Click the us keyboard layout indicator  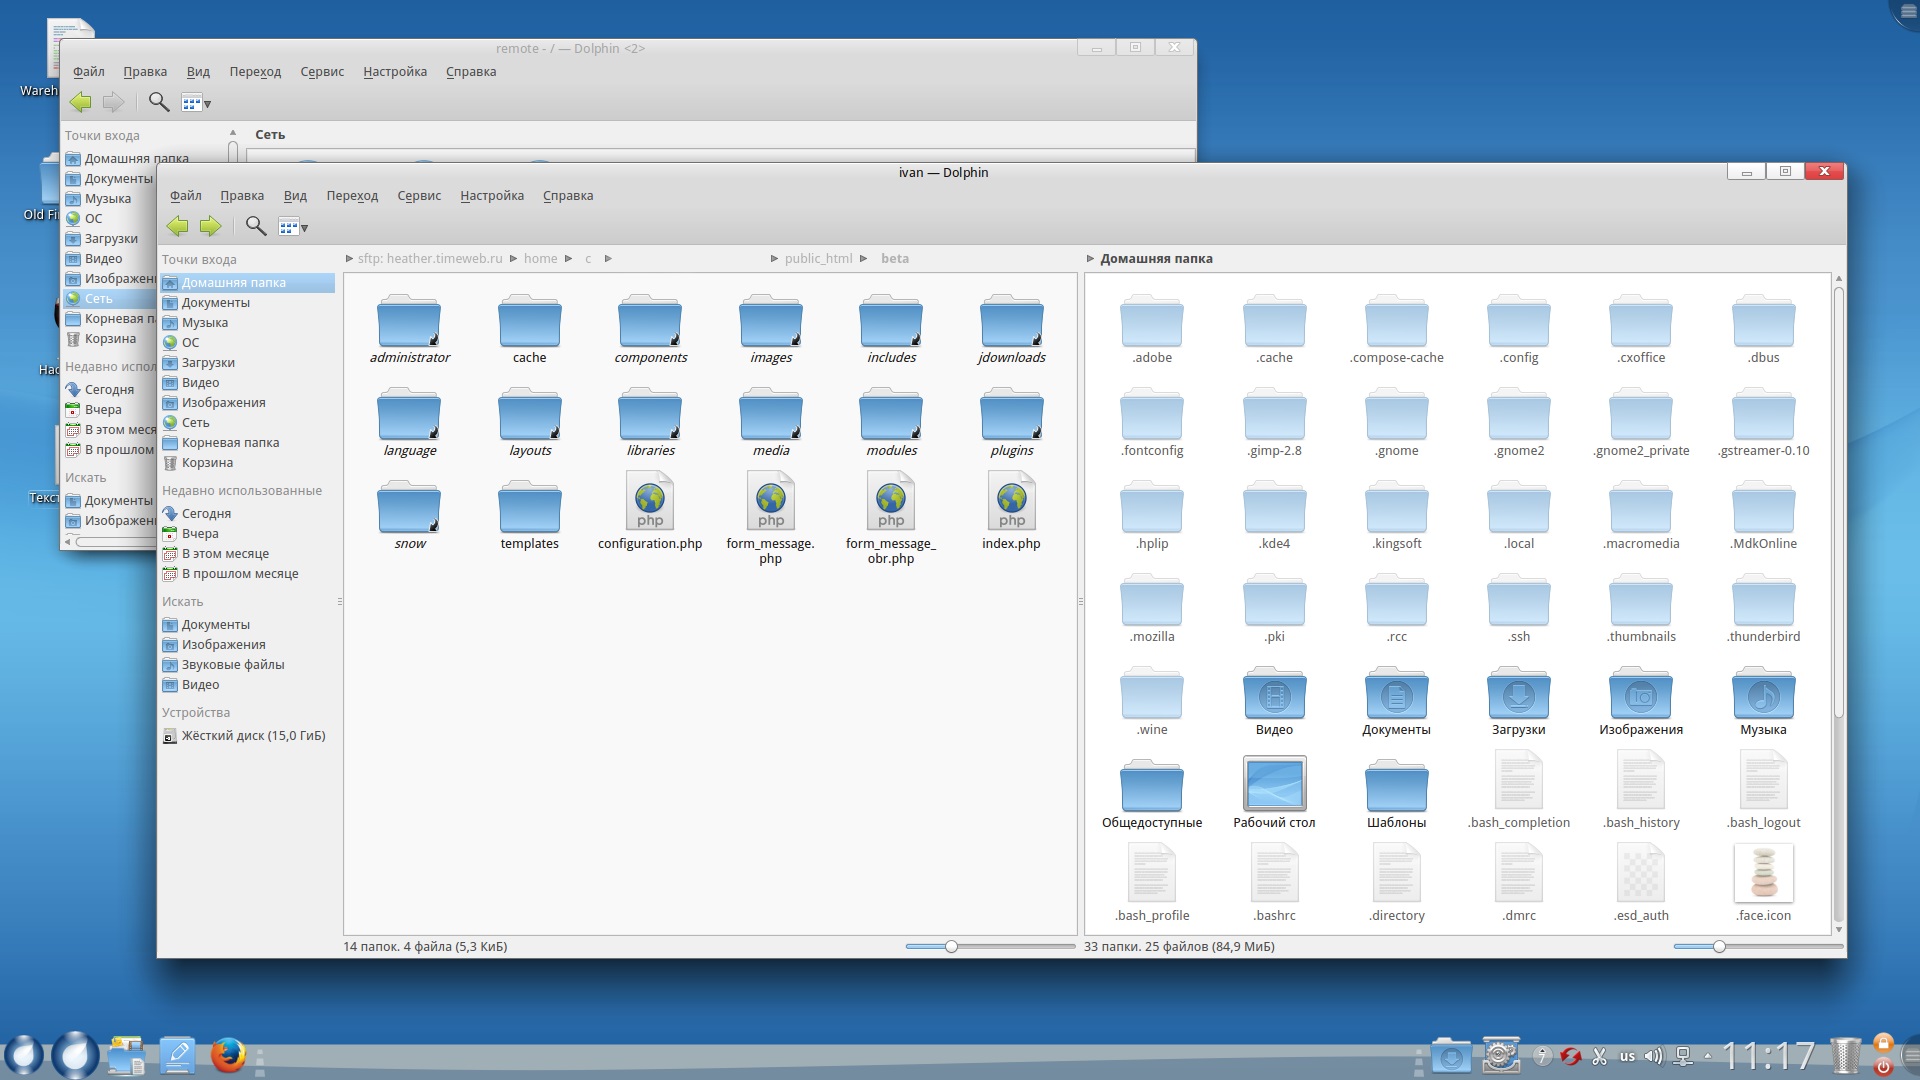[1627, 1056]
